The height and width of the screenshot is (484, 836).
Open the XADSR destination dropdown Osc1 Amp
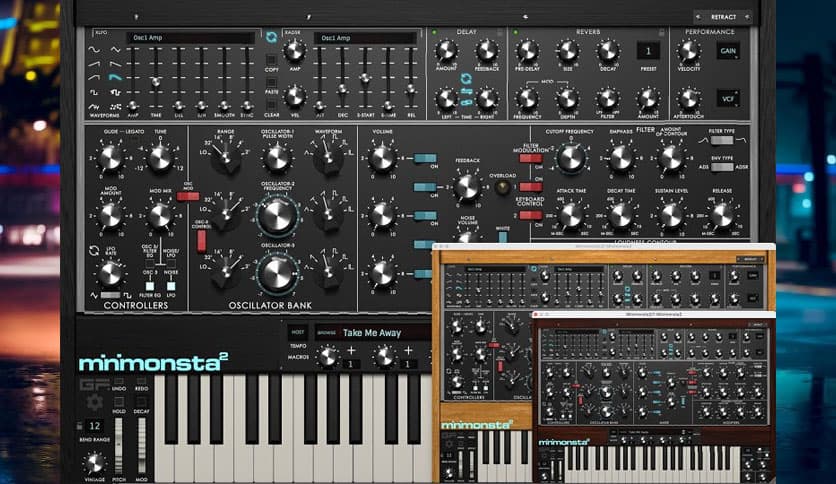pos(365,38)
